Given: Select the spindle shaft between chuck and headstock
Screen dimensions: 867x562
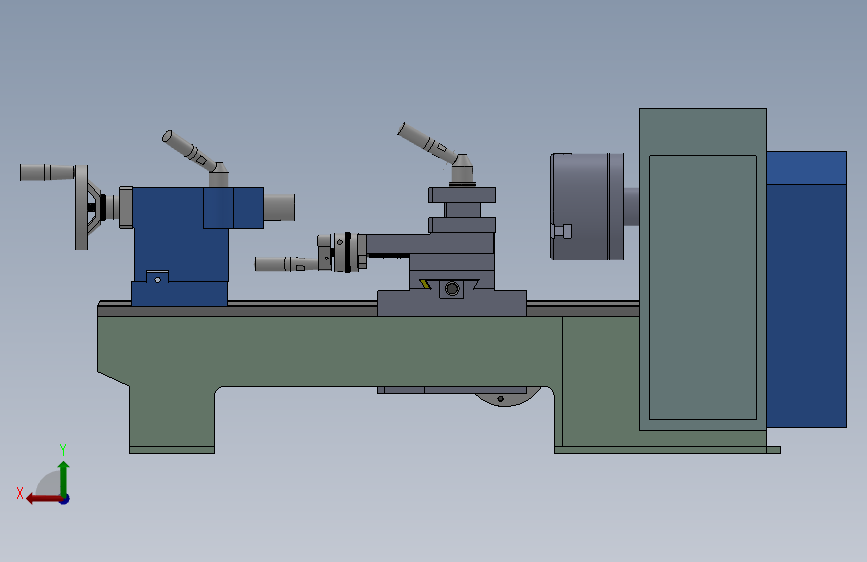Looking at the screenshot, I should (x=631, y=206).
